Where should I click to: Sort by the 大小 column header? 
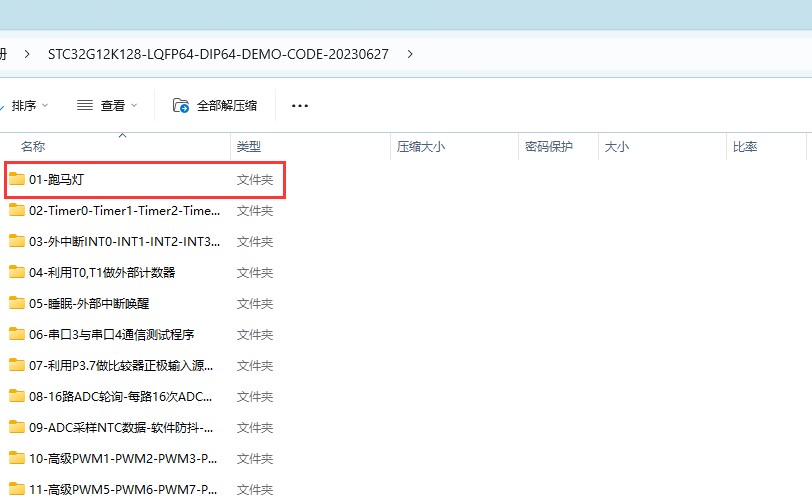point(617,147)
